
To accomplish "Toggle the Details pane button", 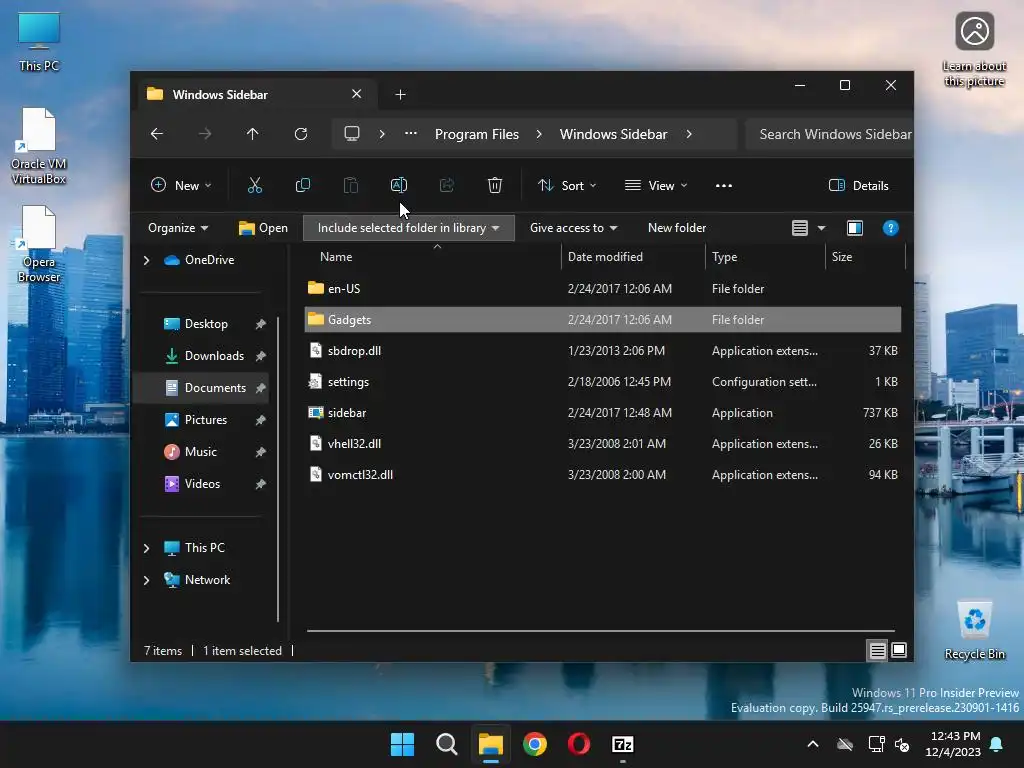I will click(x=859, y=185).
